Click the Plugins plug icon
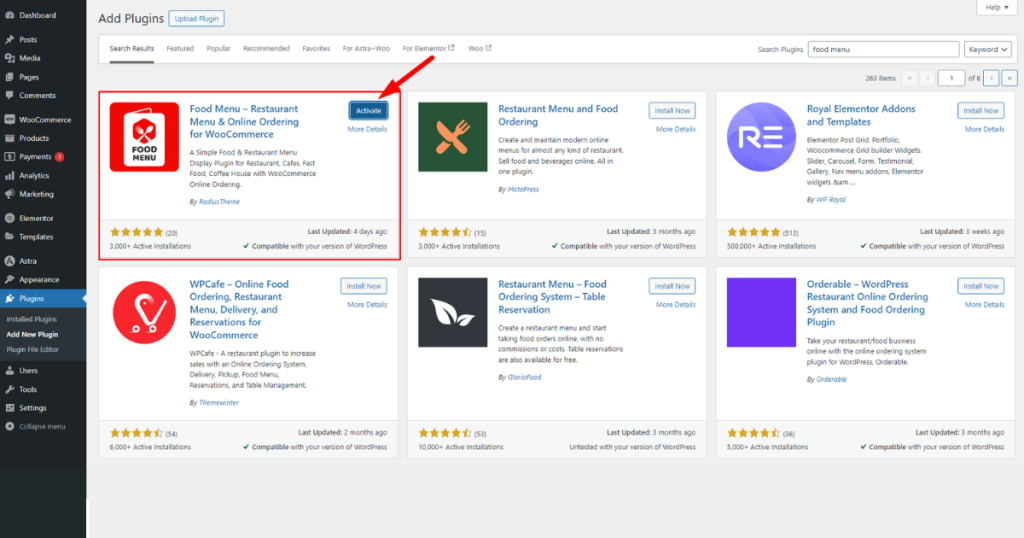Viewport: 1024px width, 538px height. (9, 298)
